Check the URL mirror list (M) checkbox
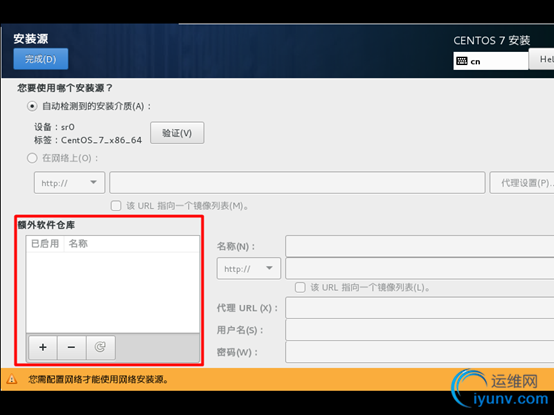Viewport: 554px width, 415px height. click(x=116, y=206)
